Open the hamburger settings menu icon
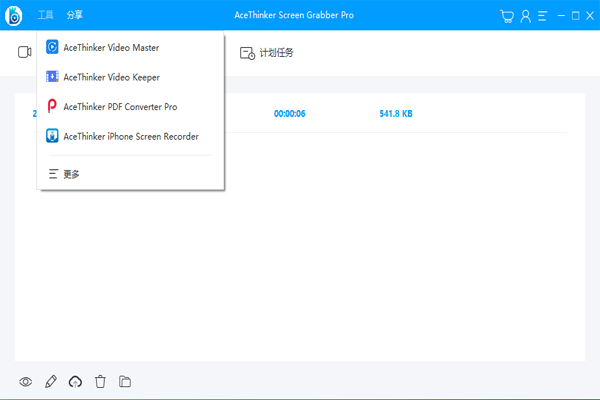The width and height of the screenshot is (600, 400). pos(543,16)
